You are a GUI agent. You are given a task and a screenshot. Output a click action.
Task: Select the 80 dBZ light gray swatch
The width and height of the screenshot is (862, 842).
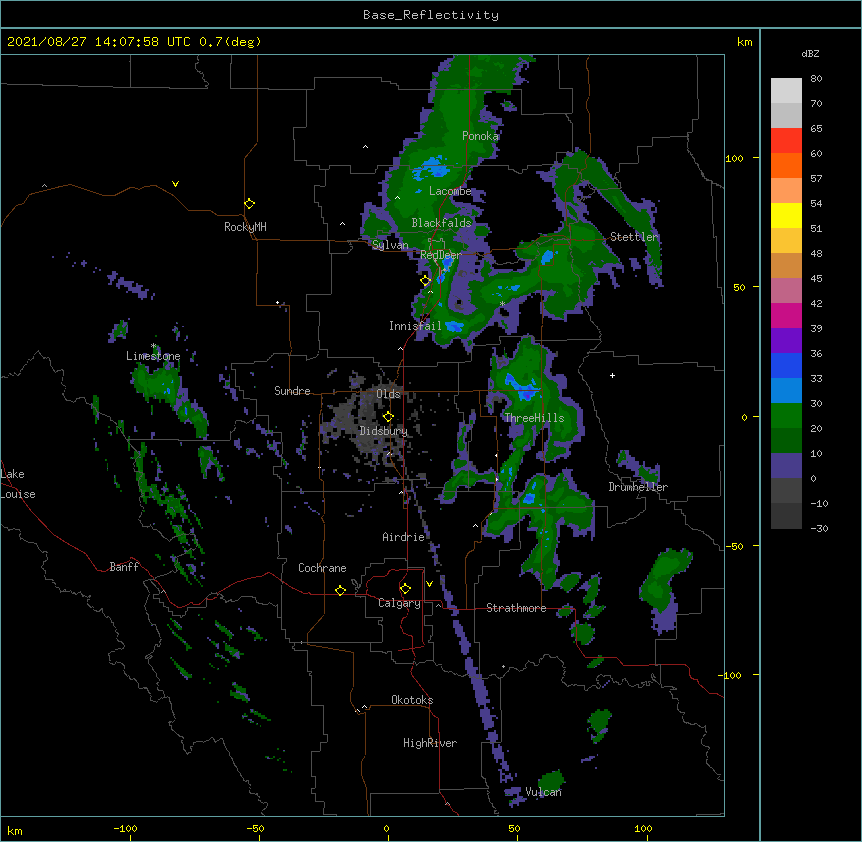tap(786, 91)
